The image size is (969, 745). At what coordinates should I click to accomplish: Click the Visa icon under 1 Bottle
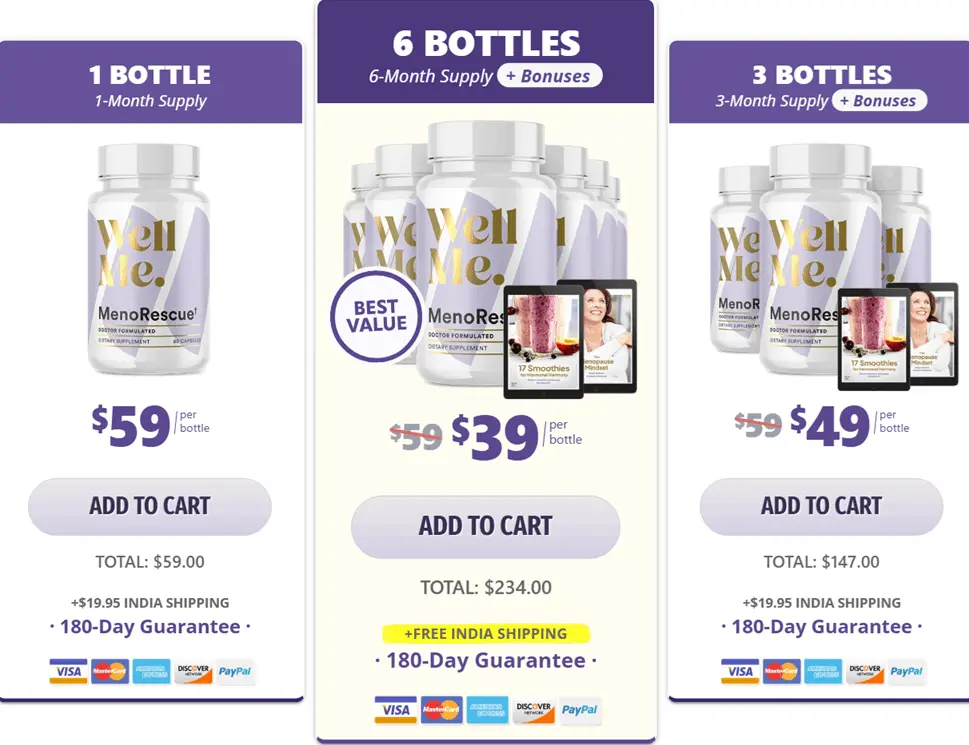[68, 671]
